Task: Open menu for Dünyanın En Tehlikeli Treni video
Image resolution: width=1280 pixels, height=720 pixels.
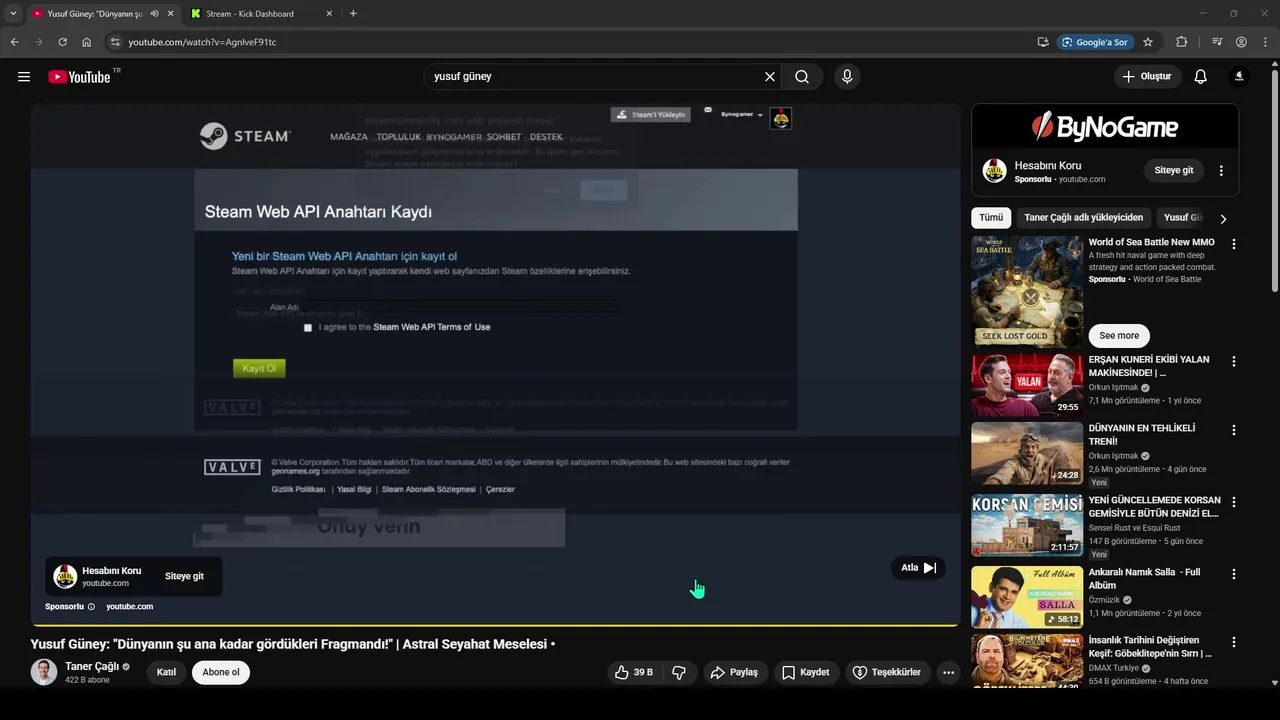Action: coord(1233,429)
